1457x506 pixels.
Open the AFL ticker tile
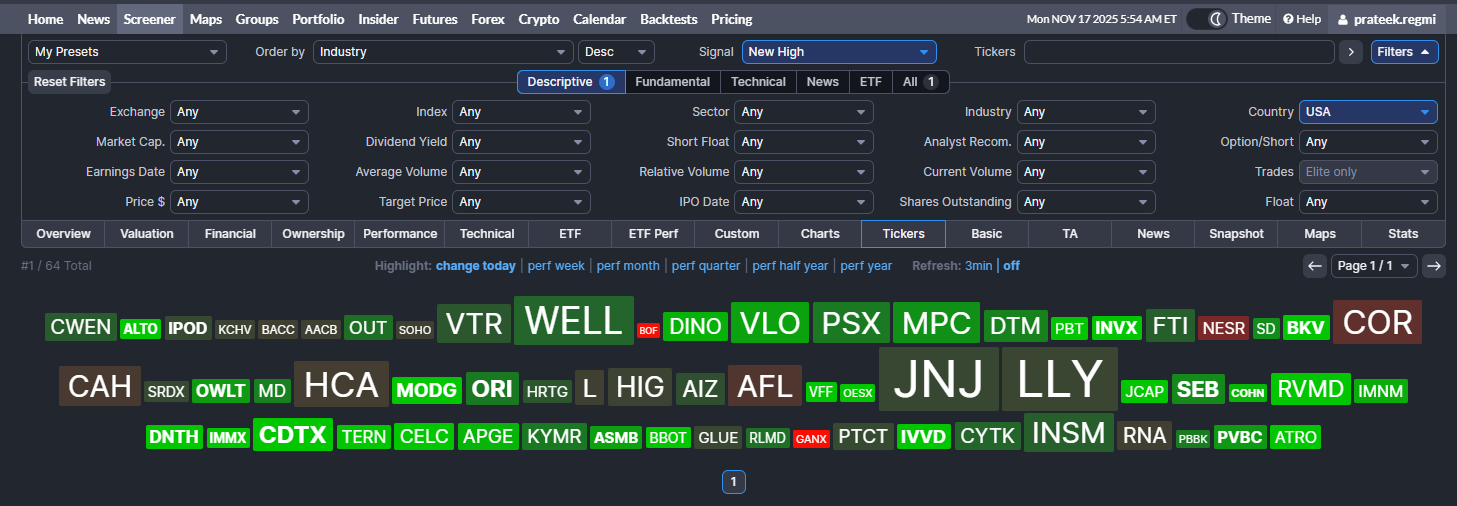pyautogui.click(x=765, y=385)
